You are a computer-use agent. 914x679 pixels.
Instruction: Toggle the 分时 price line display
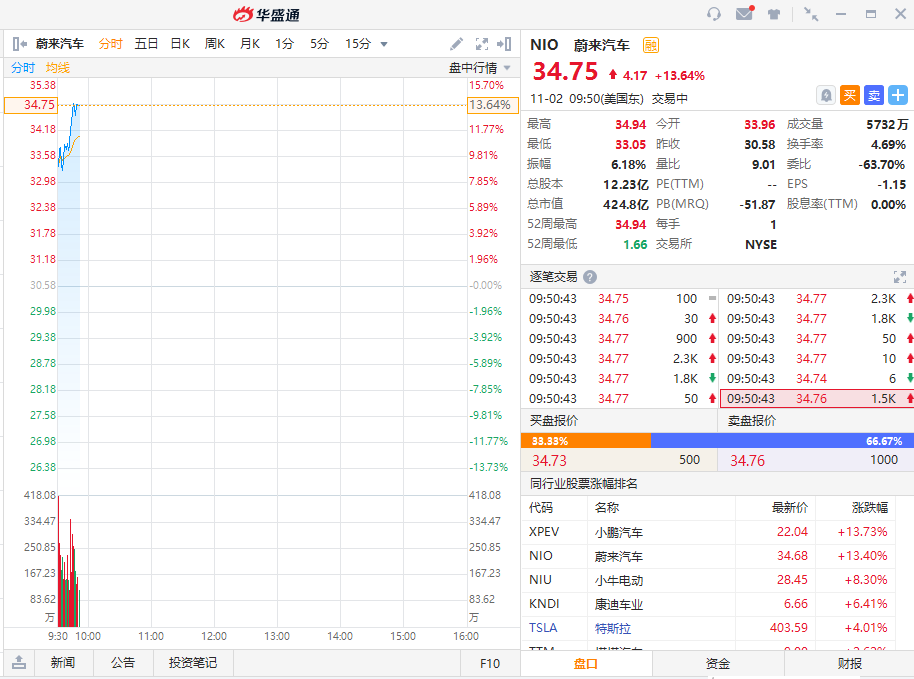click(23, 68)
